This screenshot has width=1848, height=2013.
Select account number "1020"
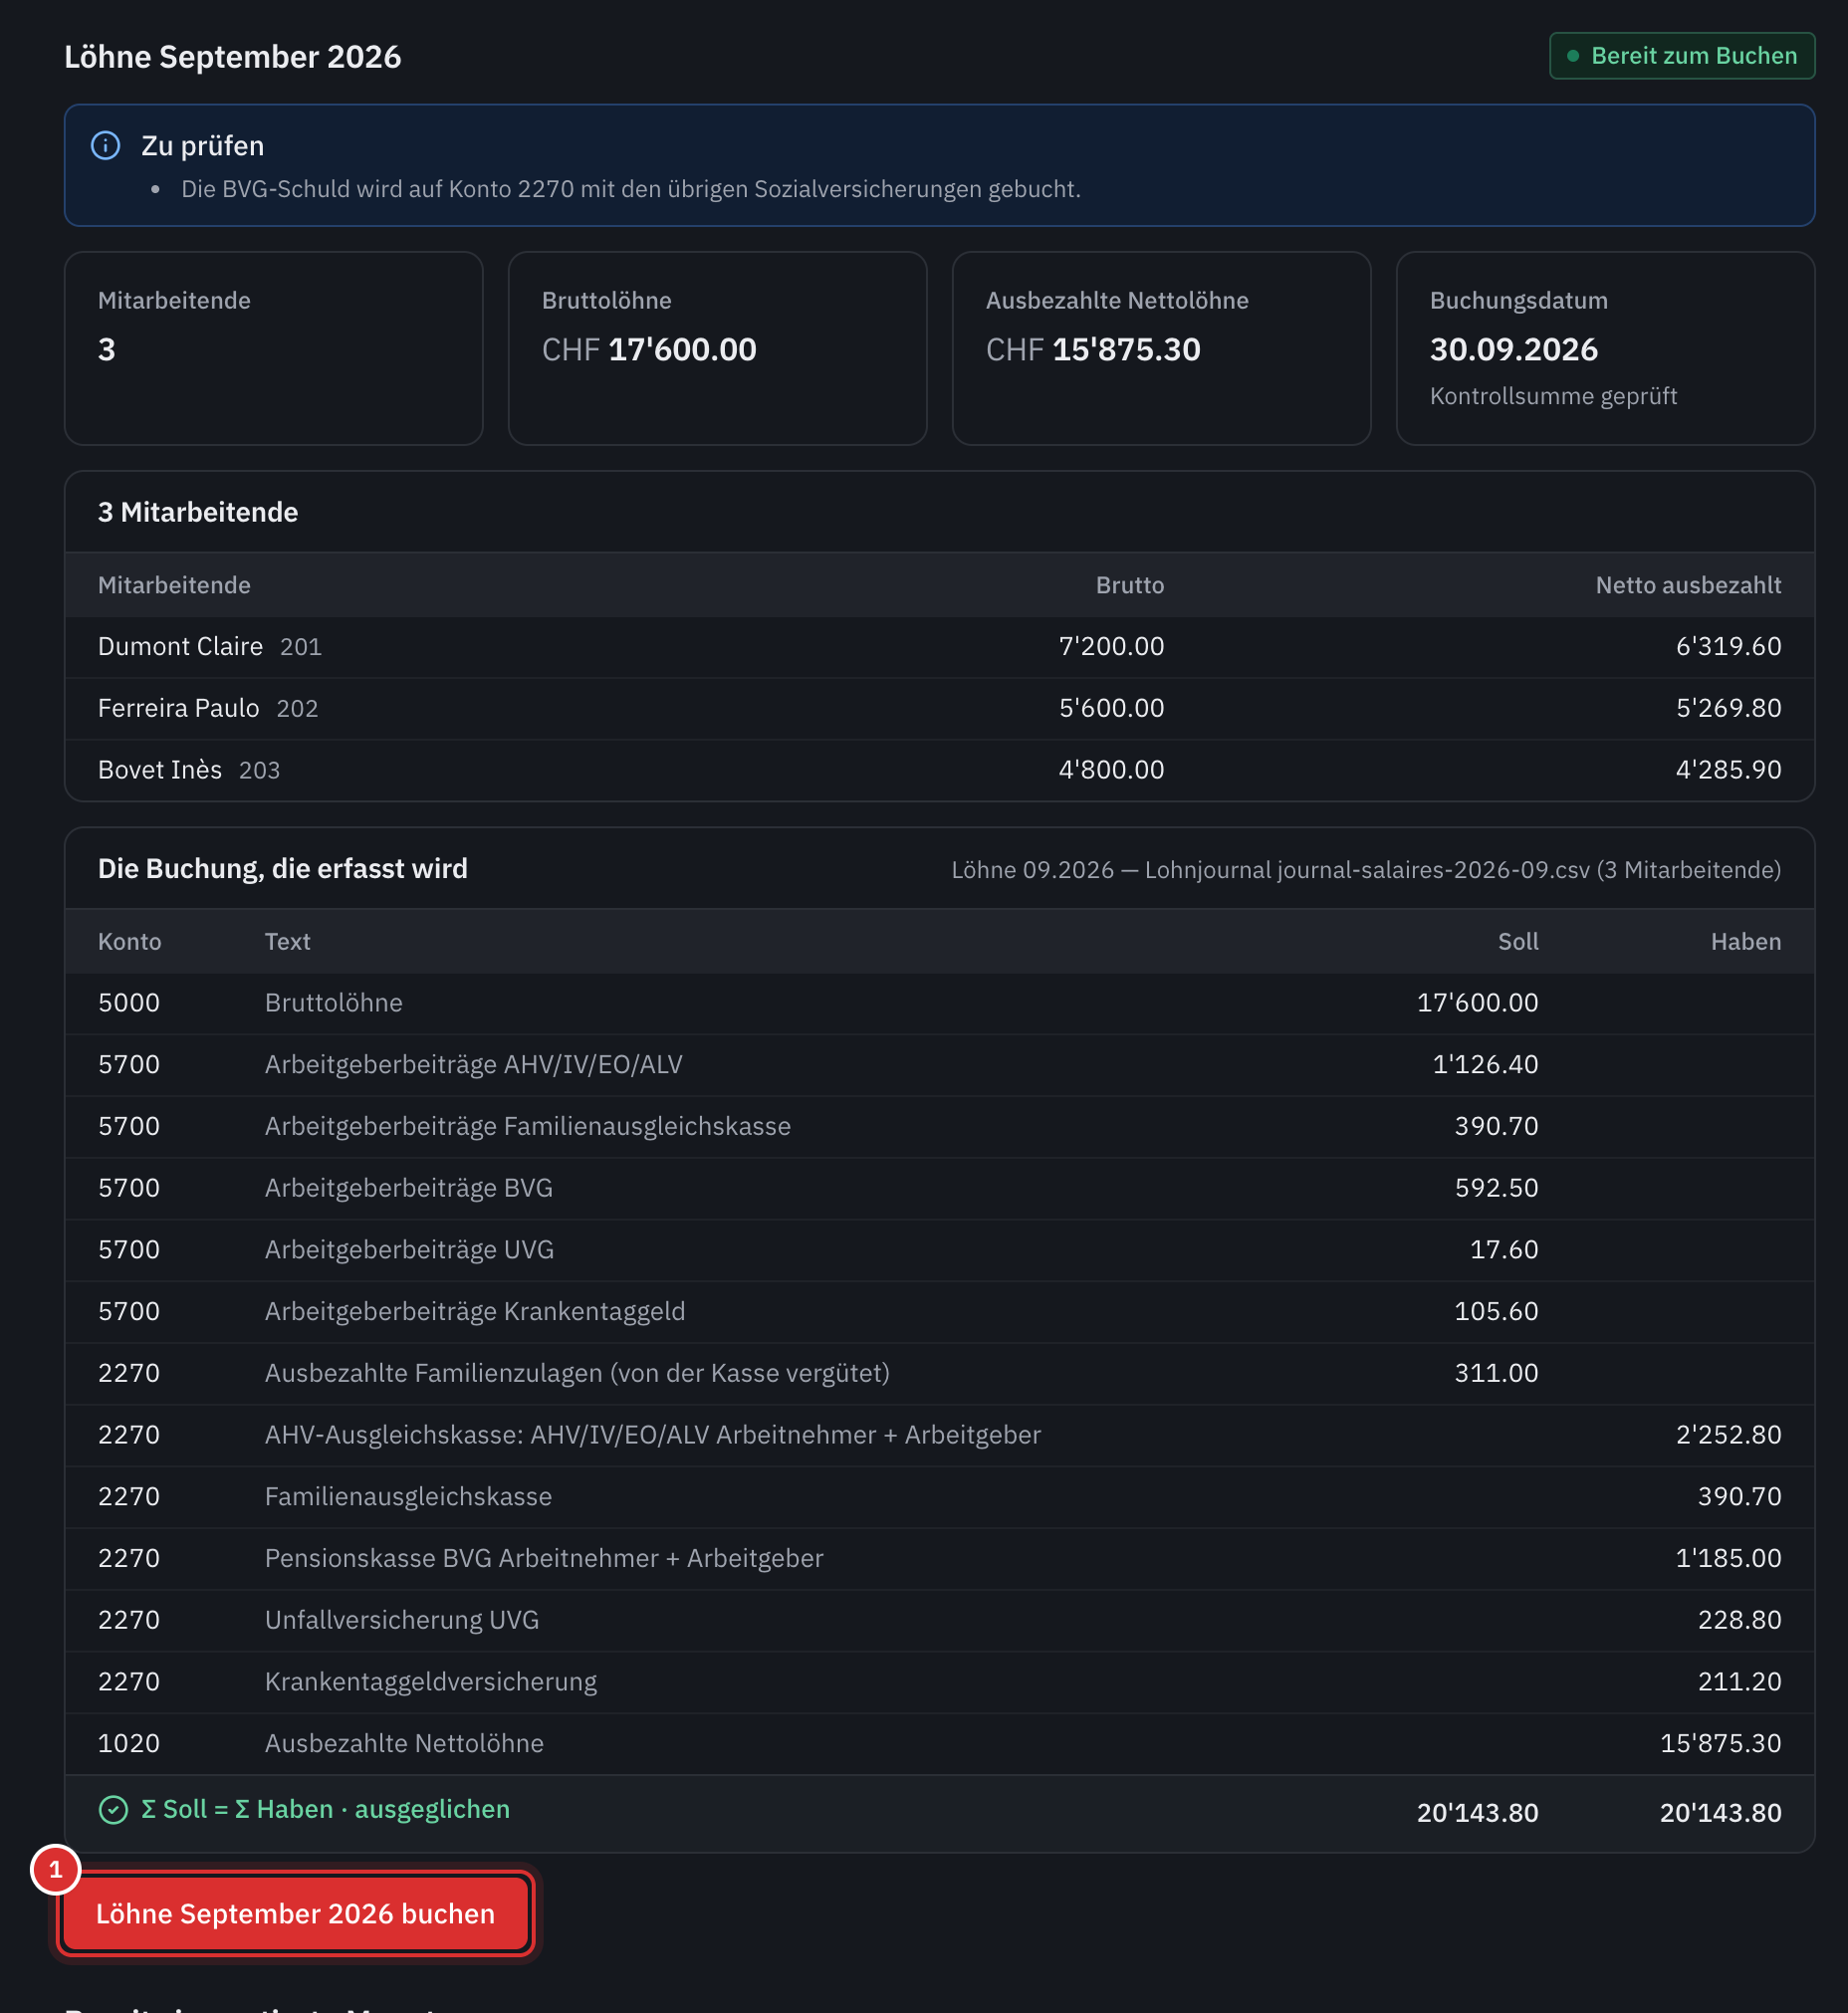click(129, 1744)
